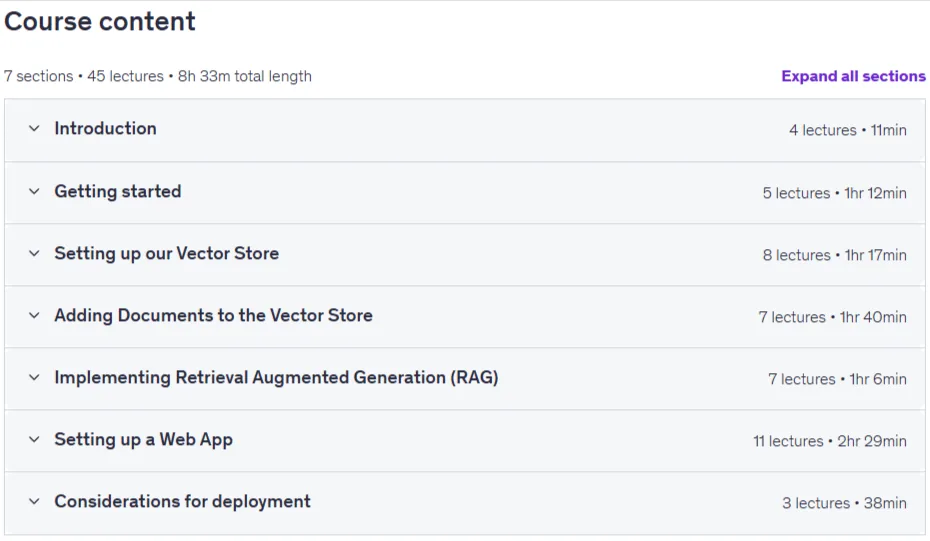Click the chevron beside Introduction

click(34, 128)
